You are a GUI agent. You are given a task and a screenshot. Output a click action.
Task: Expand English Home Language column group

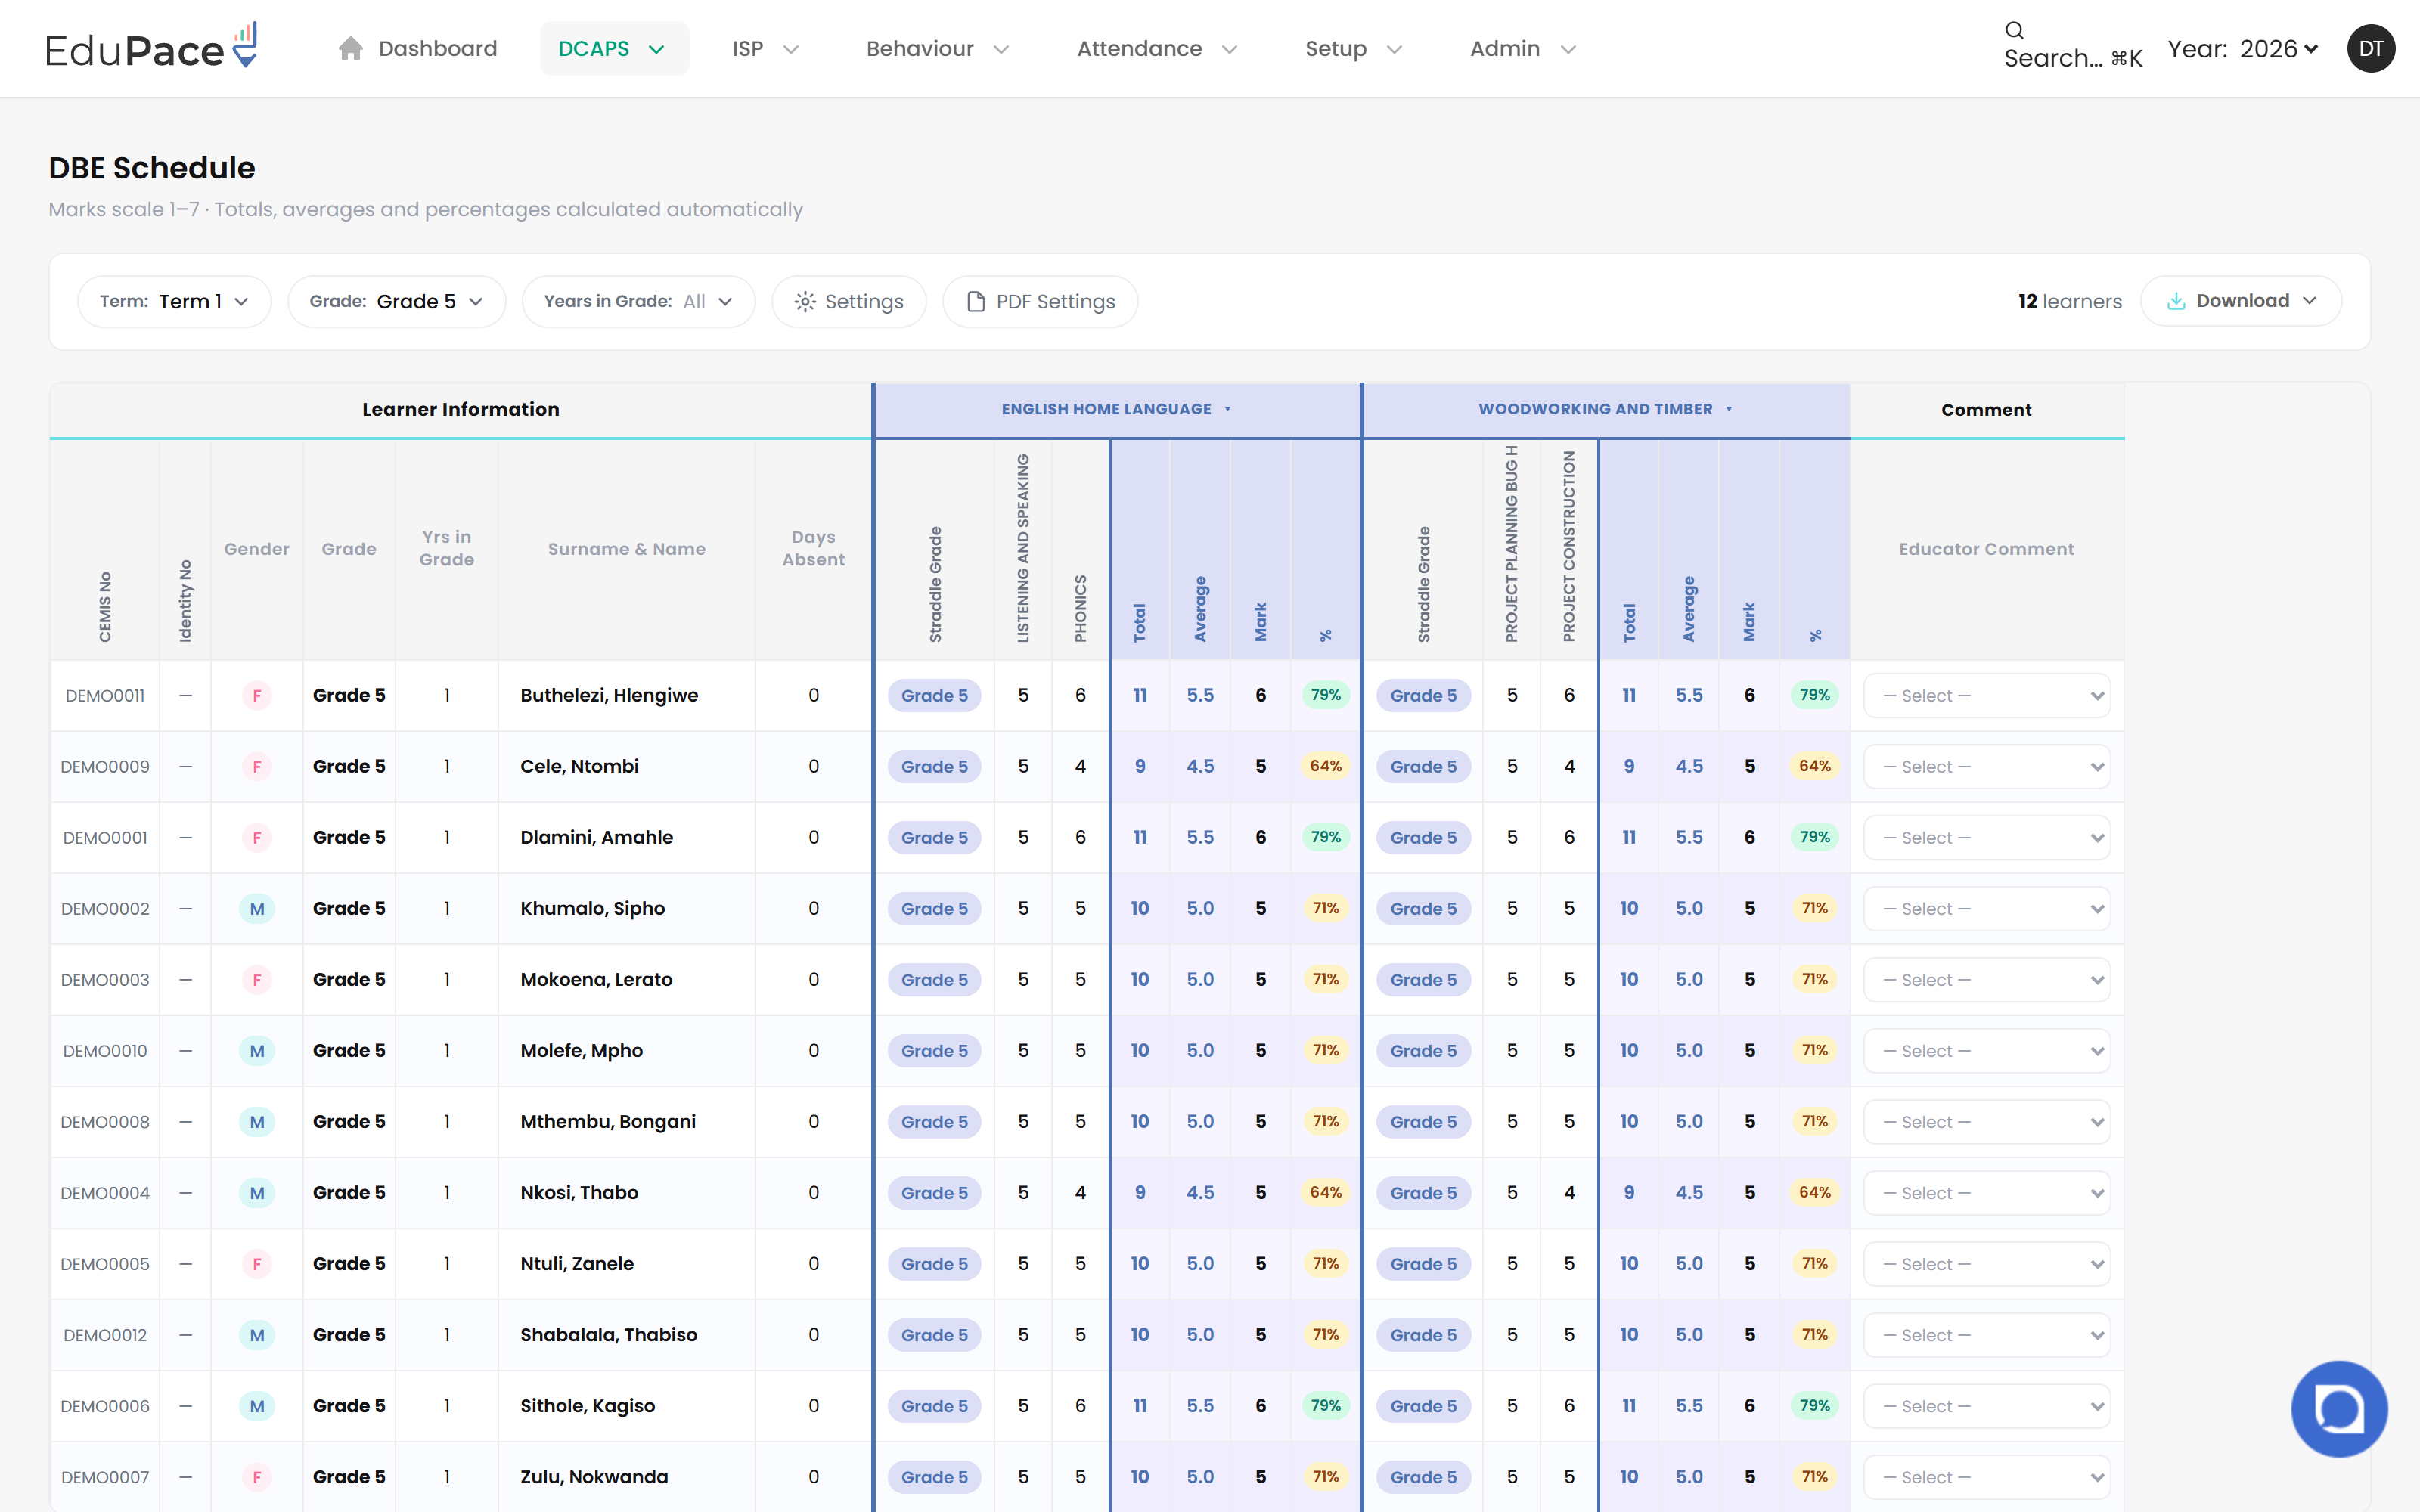[x=1116, y=409]
